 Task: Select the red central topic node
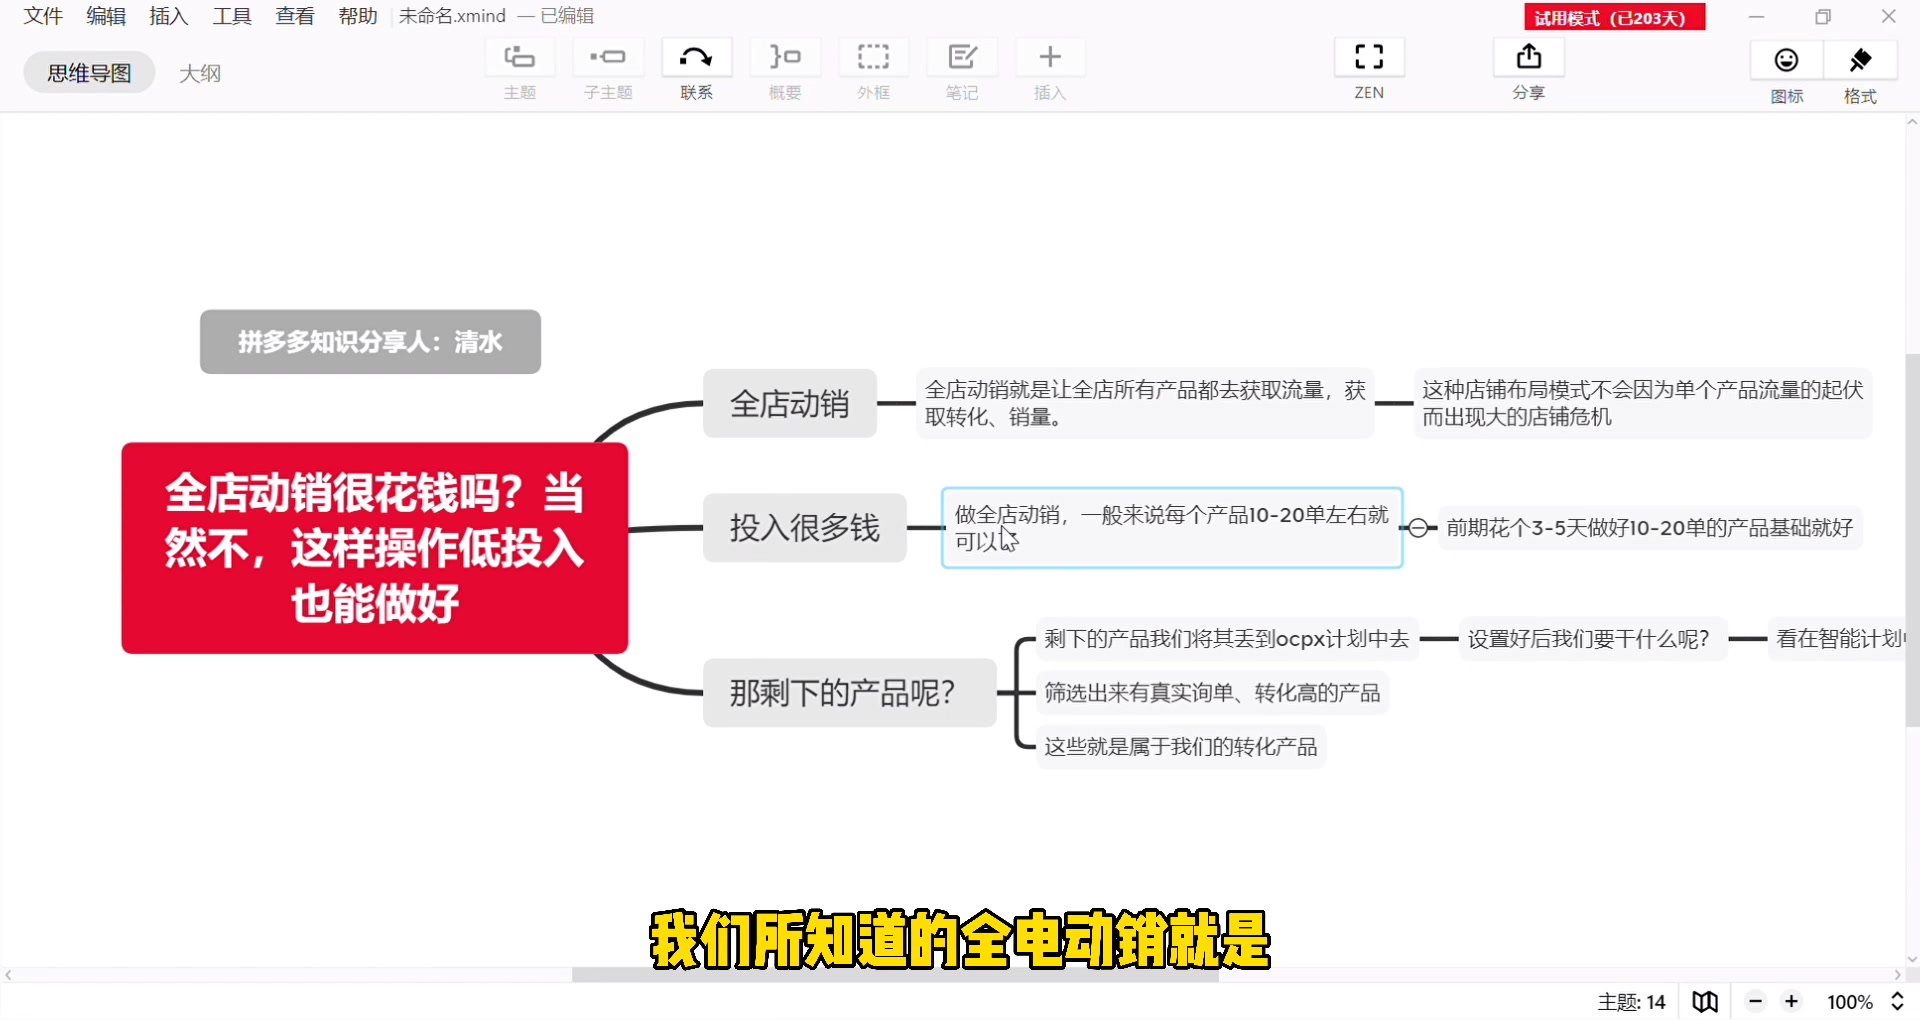(375, 548)
